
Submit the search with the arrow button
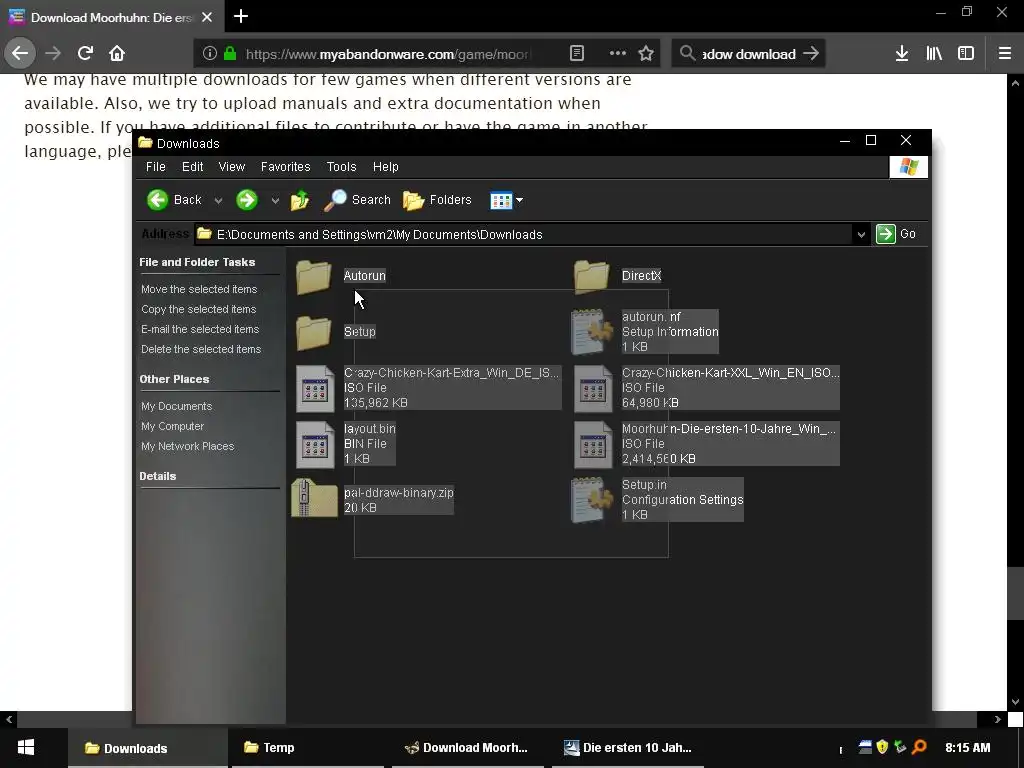point(811,54)
